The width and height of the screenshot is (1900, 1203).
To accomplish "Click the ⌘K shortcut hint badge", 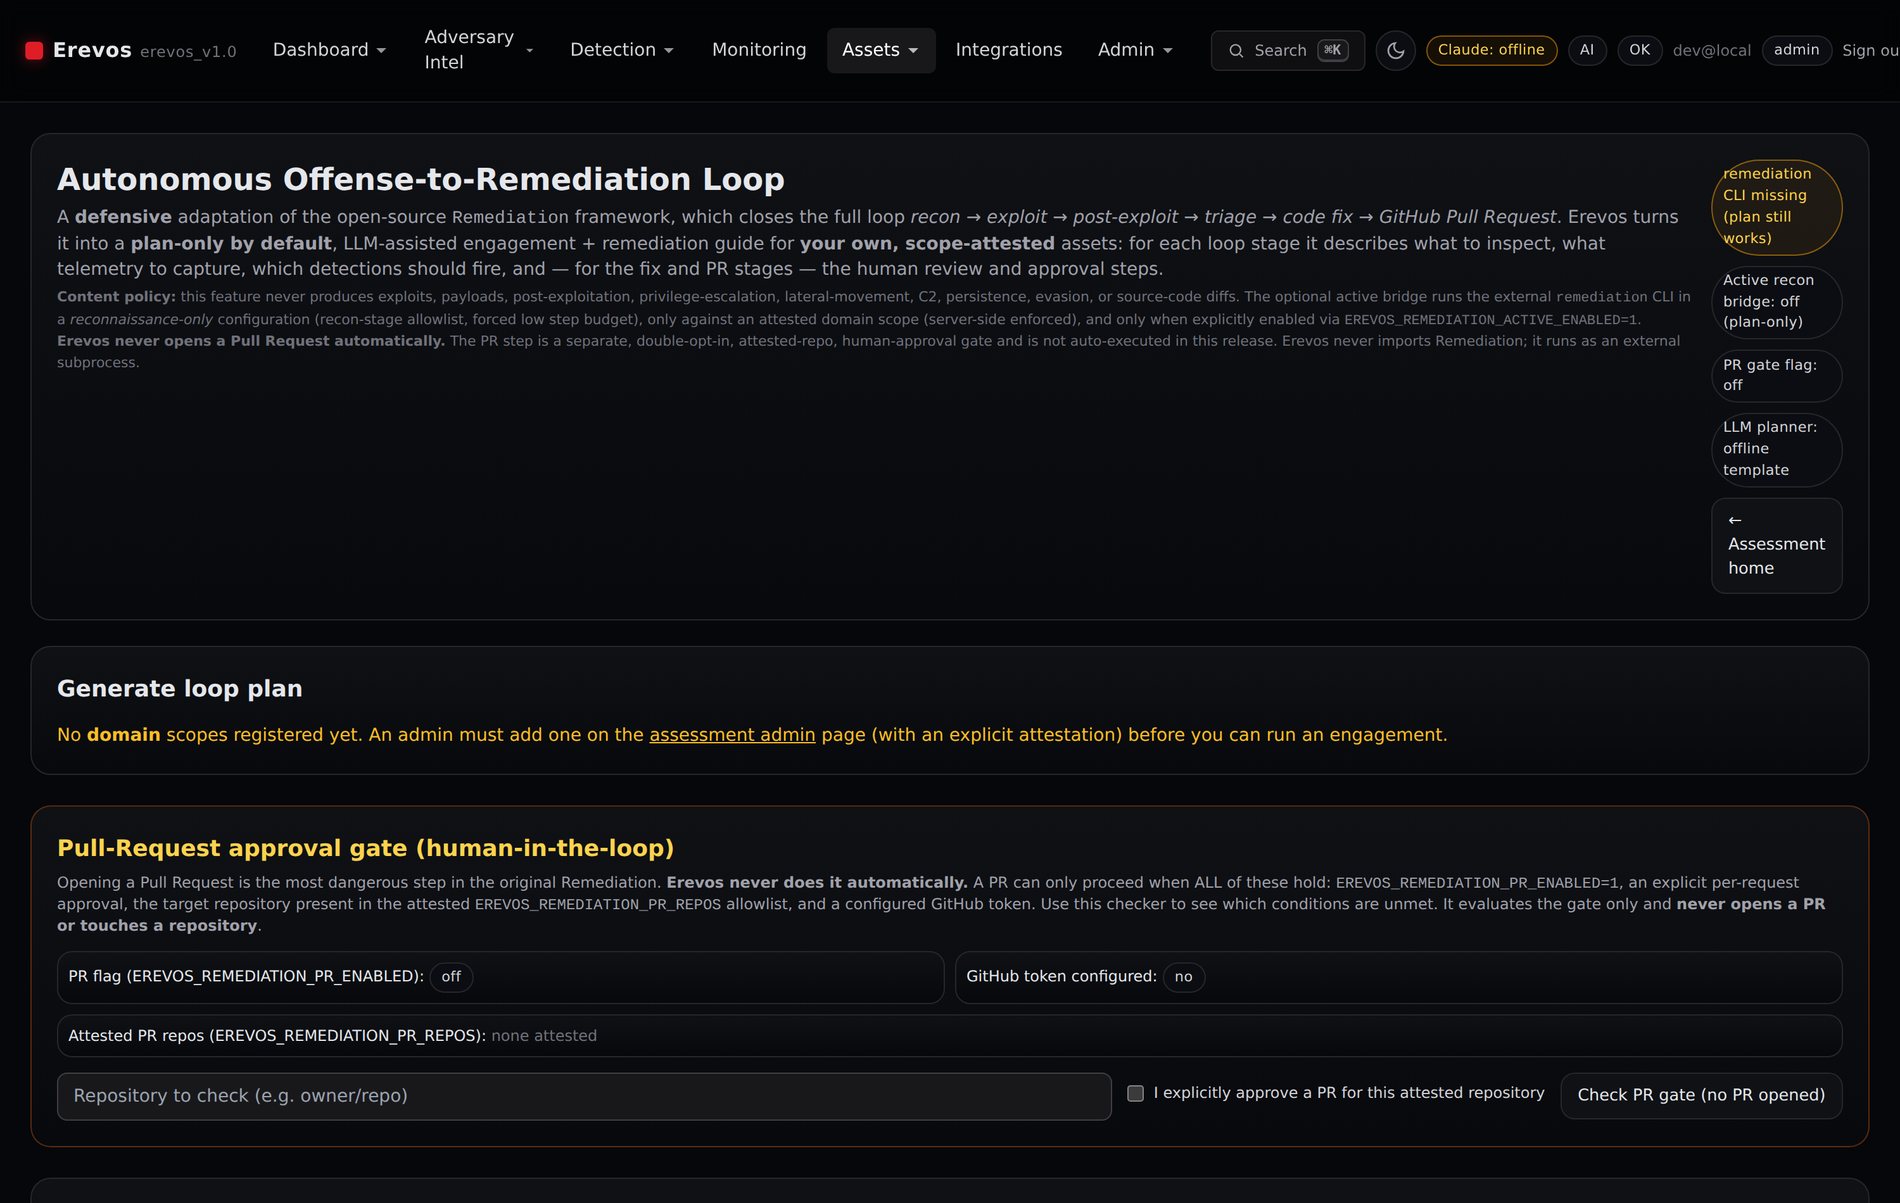I will click(x=1333, y=50).
